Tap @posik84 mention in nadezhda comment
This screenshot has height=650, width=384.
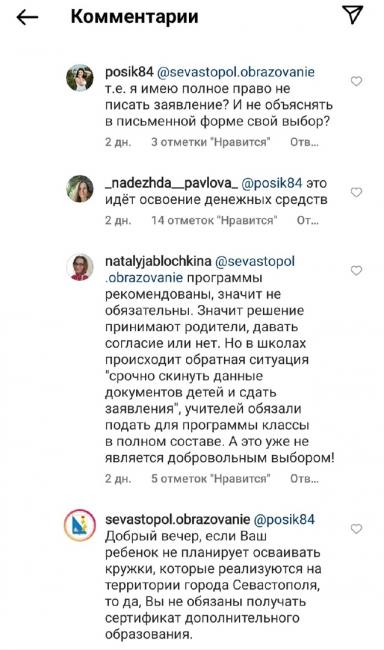(x=272, y=183)
